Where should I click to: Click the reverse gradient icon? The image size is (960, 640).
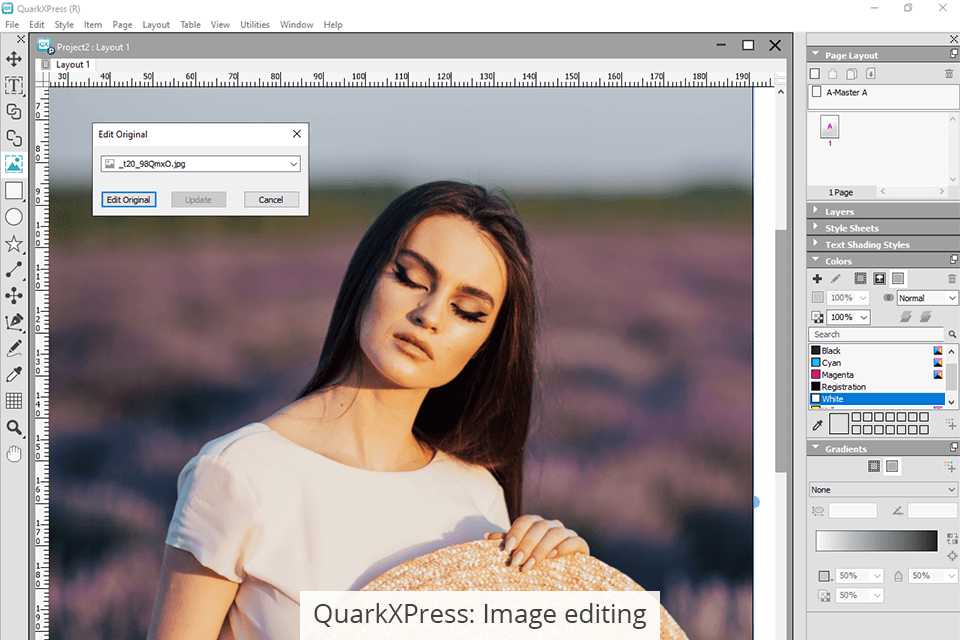pos(952,538)
